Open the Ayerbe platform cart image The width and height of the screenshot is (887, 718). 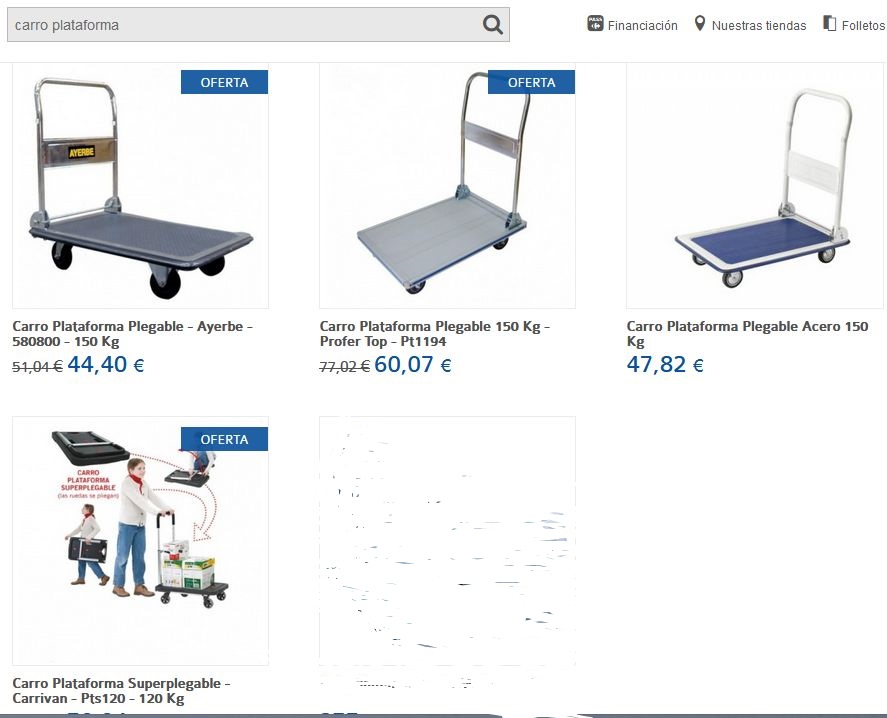140,186
